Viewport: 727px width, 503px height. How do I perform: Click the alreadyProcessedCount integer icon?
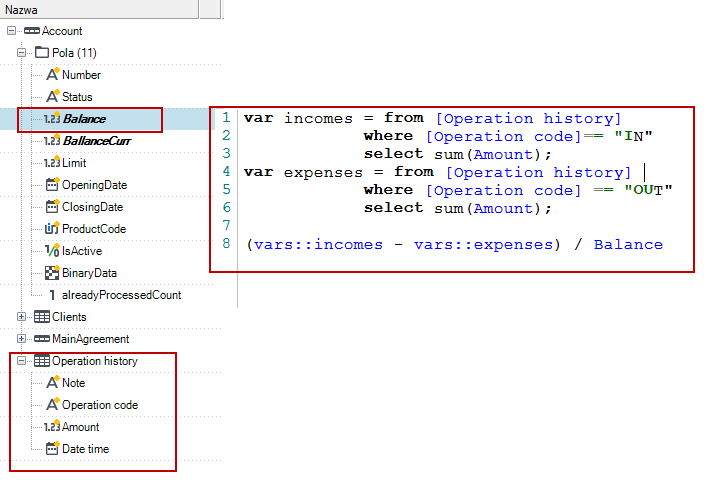point(52,295)
